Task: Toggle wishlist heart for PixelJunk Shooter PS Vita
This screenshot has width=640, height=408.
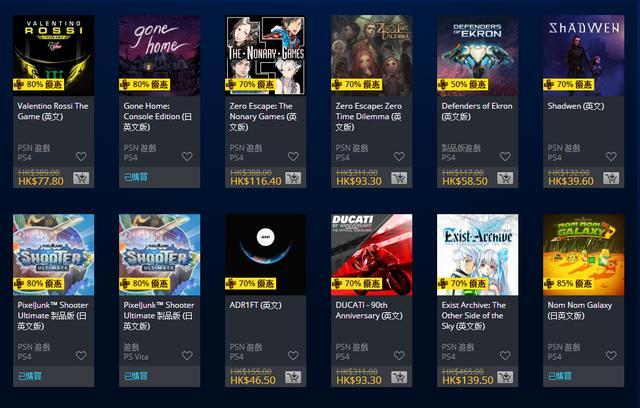Action: pos(187,355)
